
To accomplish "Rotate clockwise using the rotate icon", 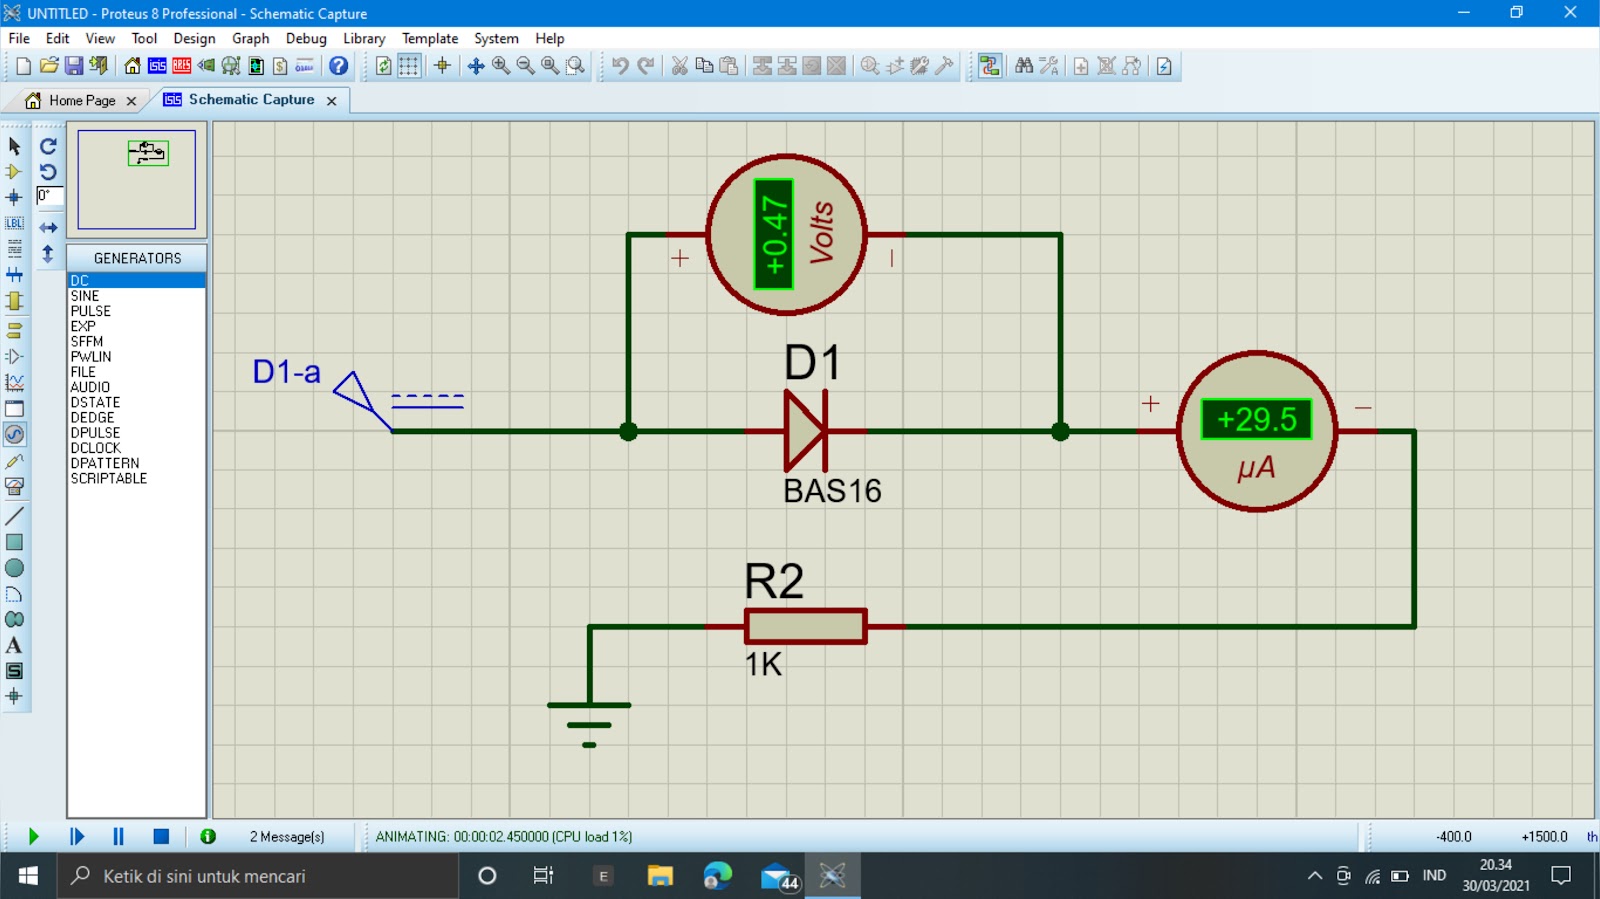I will [x=48, y=146].
